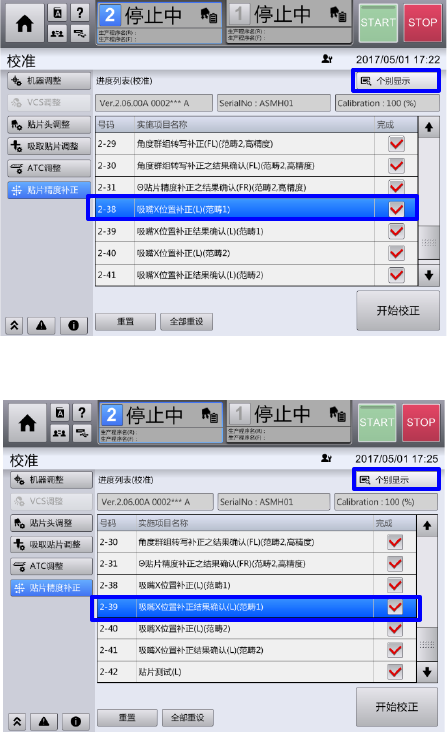Toggle the 完成 checkbox for row 2-42 贴片测试(L)
Viewport: 447px width, 732px height.
[x=395, y=672]
